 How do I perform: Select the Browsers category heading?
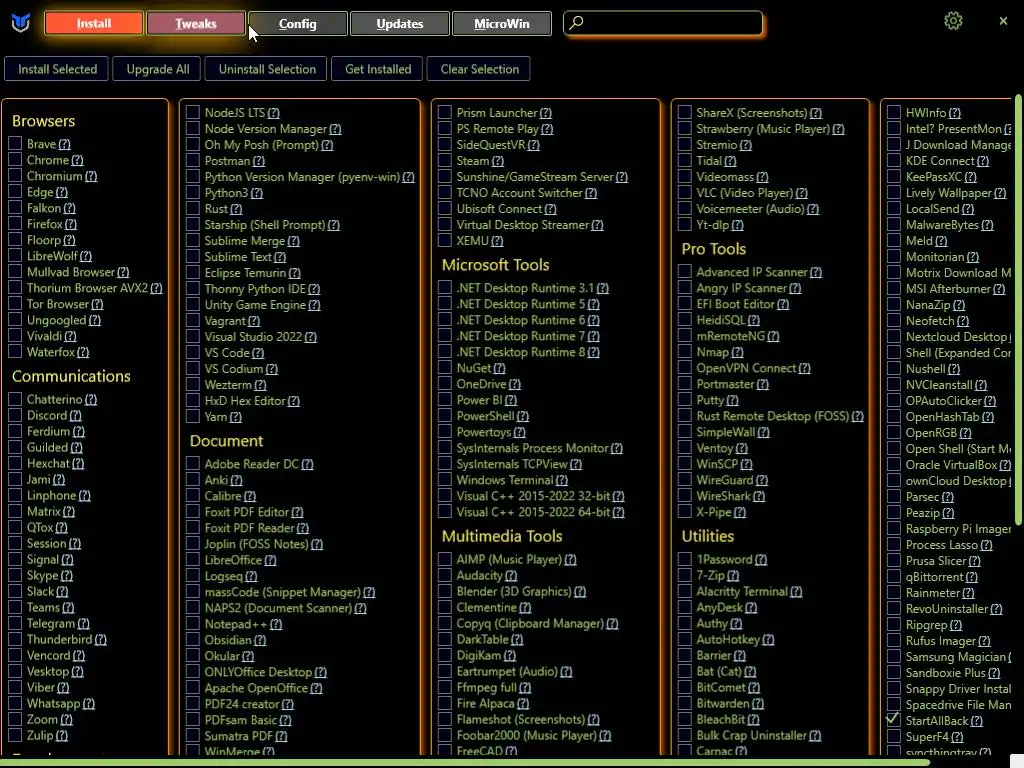click(x=43, y=121)
